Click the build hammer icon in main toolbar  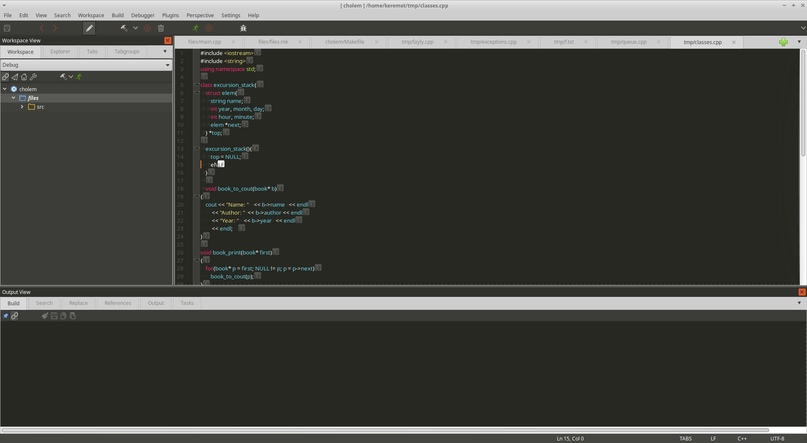[124, 28]
